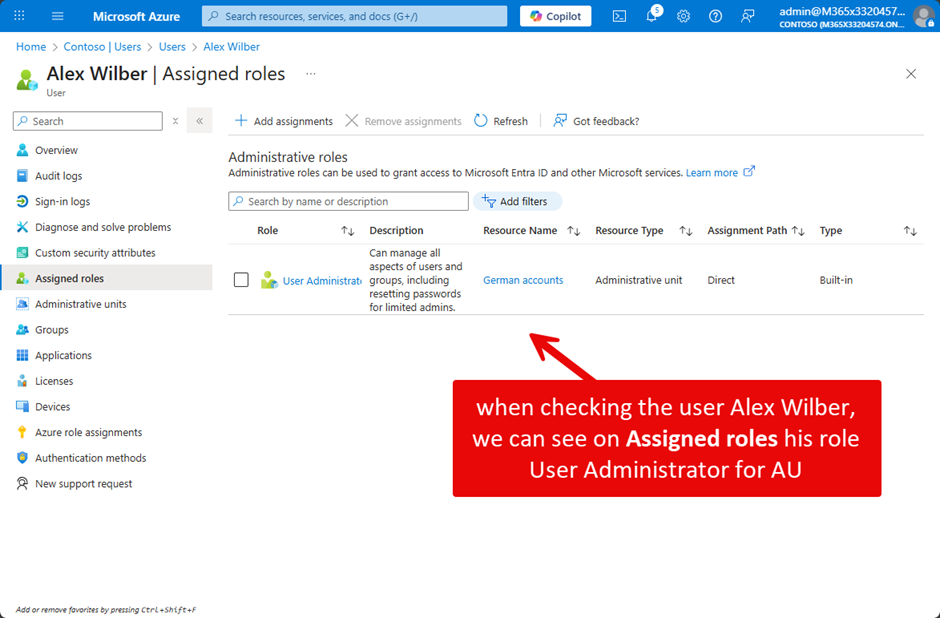Click Remove assignments
940x618 pixels.
[403, 121]
